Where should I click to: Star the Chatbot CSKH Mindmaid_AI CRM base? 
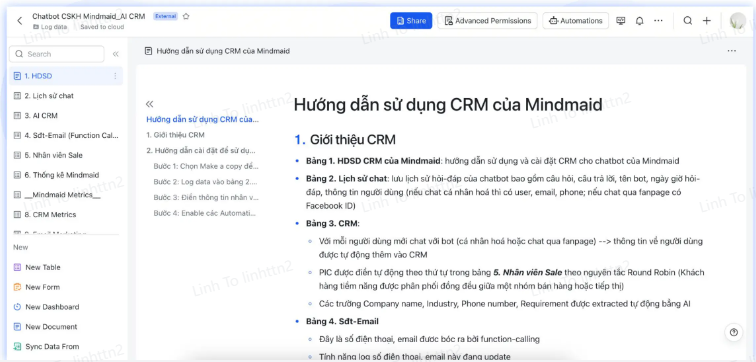(x=186, y=16)
